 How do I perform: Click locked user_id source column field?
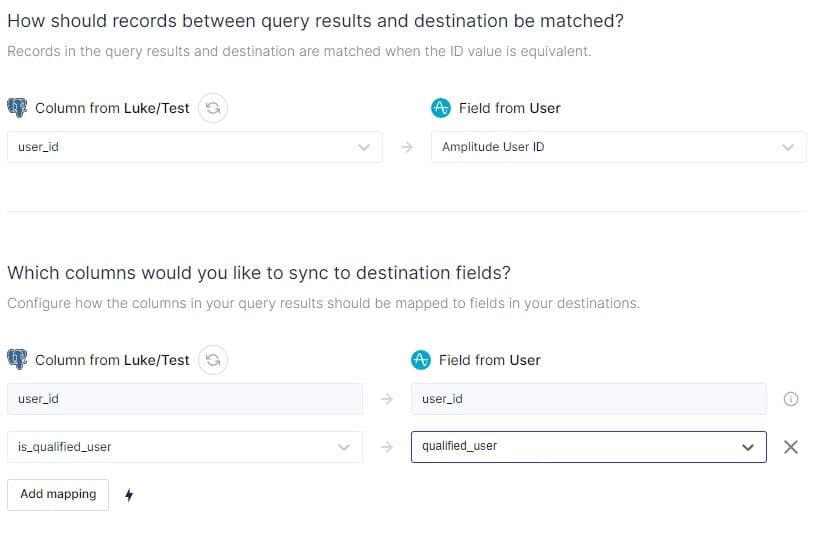coord(184,399)
